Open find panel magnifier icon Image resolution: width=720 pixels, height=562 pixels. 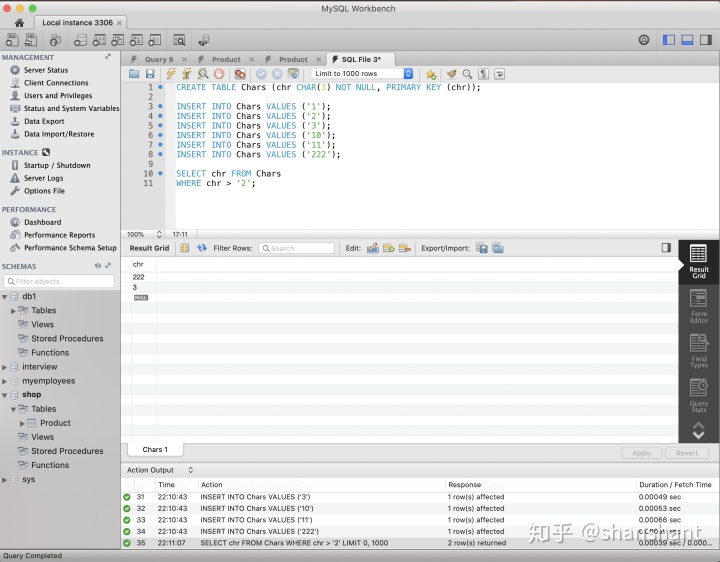point(467,73)
